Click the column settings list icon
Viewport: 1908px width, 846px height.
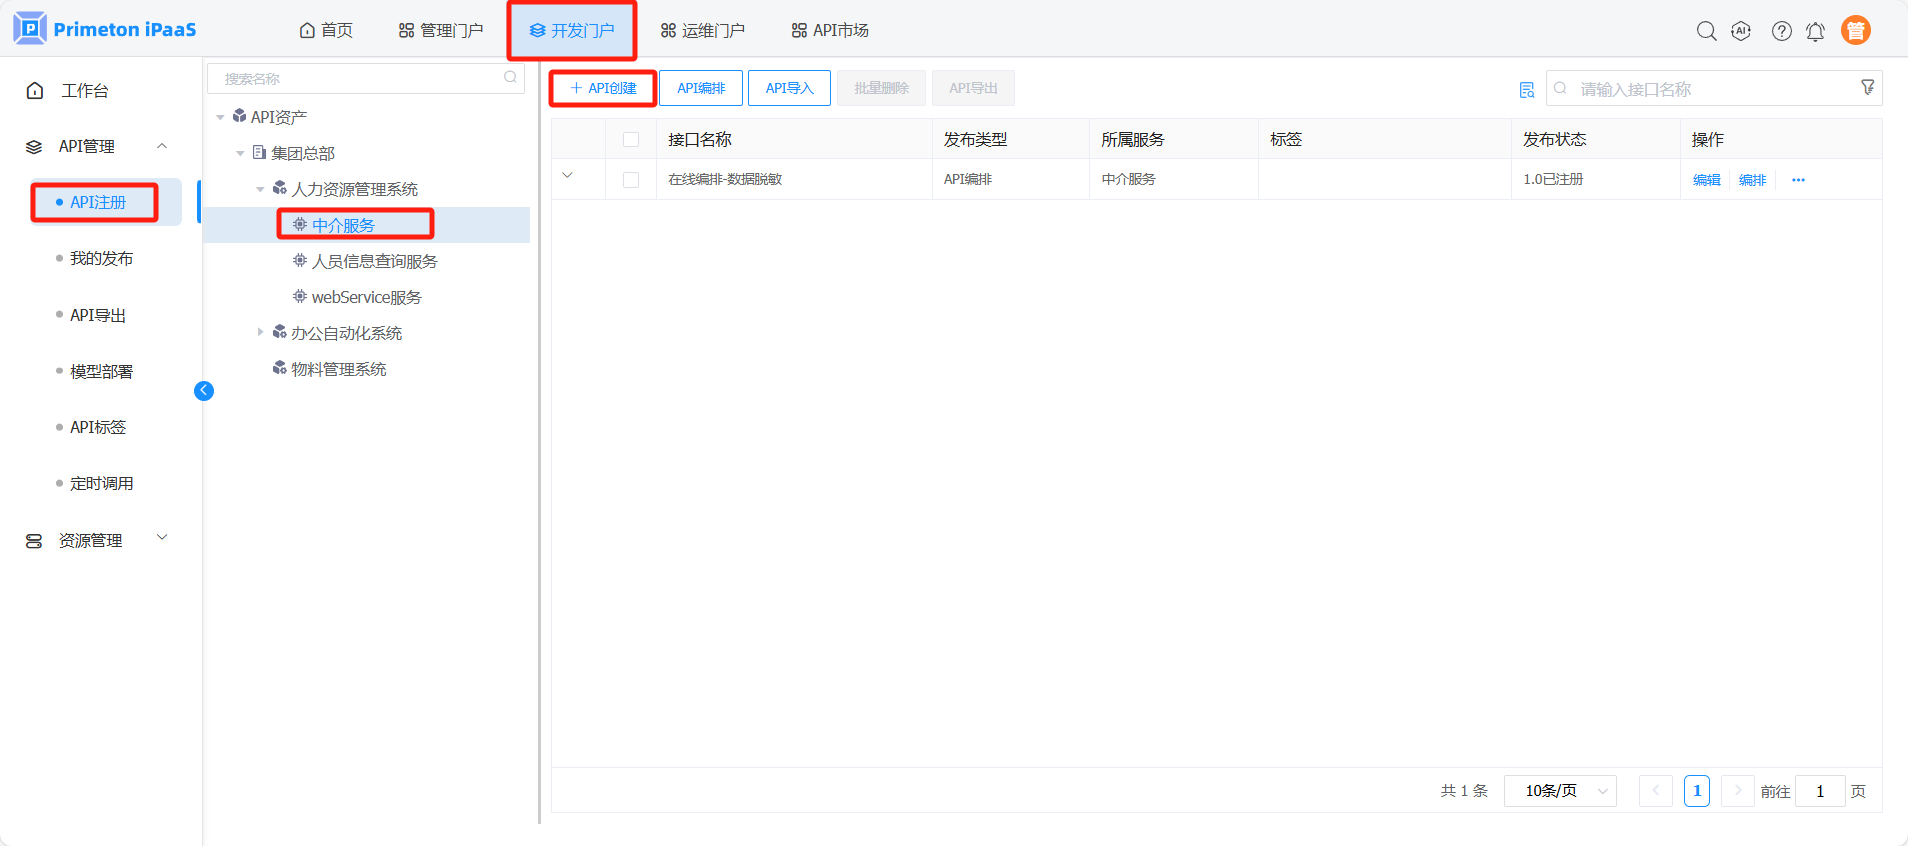tap(1526, 90)
